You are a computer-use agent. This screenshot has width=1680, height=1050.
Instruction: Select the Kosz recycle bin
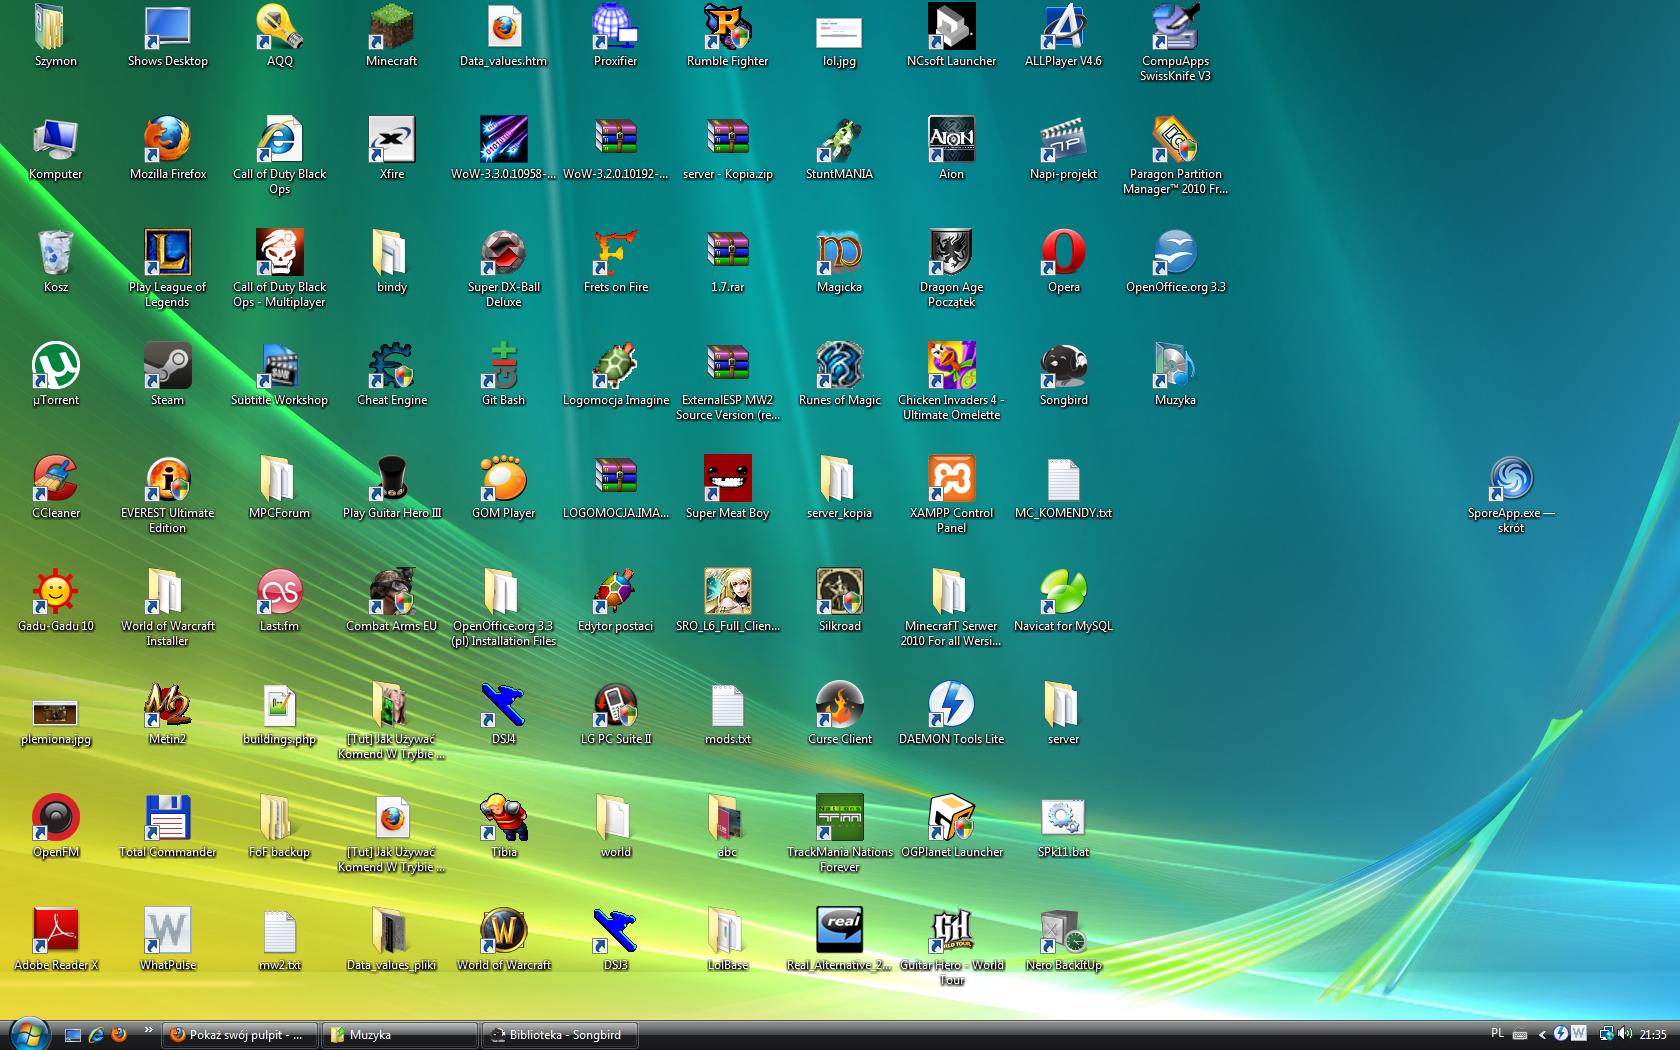click(x=56, y=262)
